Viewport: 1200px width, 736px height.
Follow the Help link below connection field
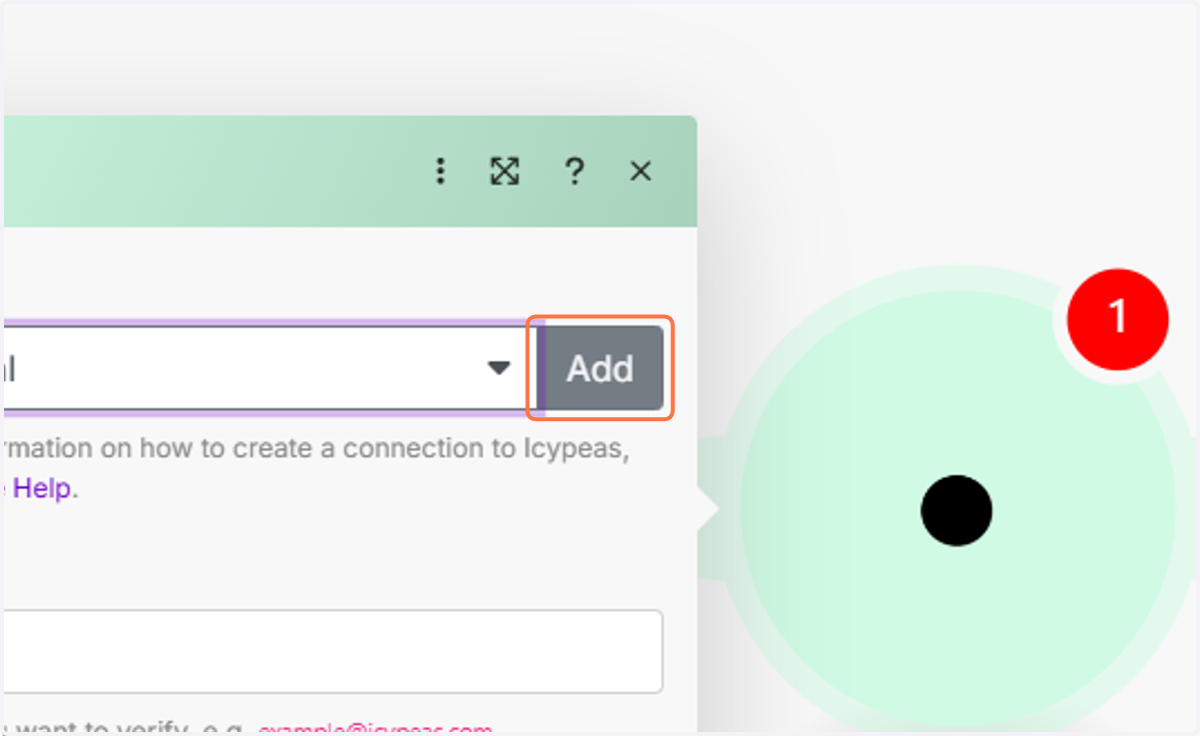pos(43,489)
